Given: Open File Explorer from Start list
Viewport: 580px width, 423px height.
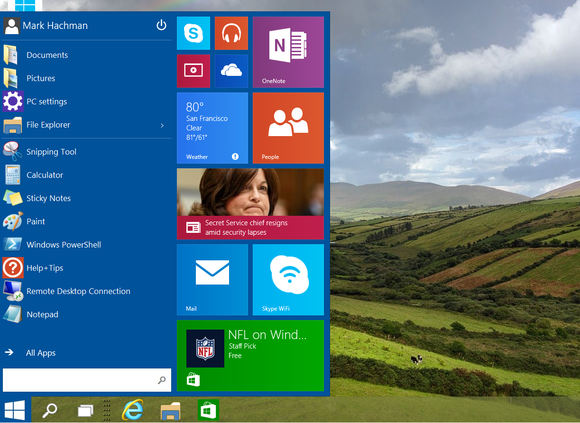Looking at the screenshot, I should [87, 125].
